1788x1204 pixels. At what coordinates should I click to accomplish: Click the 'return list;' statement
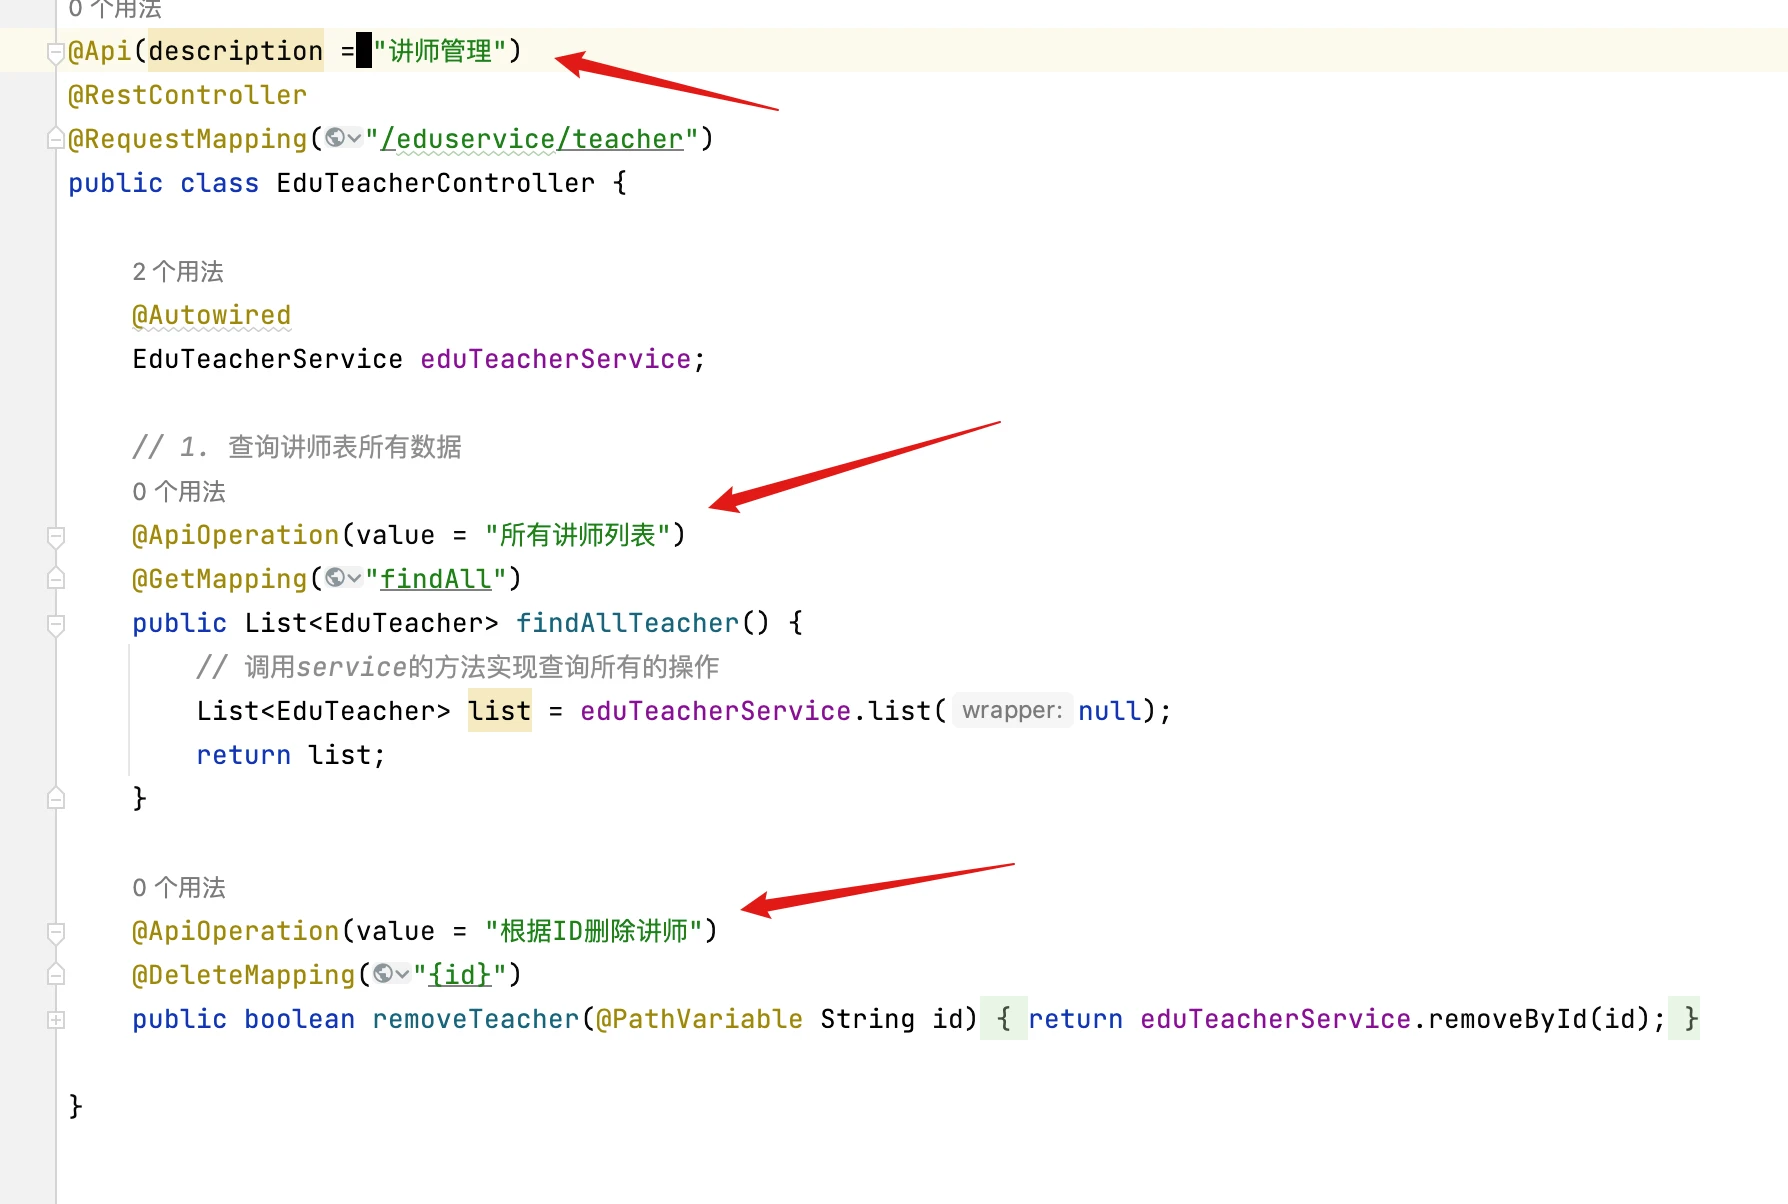(291, 755)
